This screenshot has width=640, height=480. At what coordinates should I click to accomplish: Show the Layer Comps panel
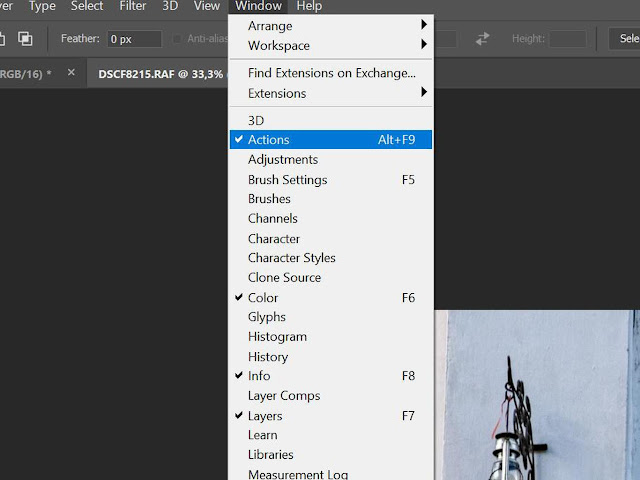[331, 396]
